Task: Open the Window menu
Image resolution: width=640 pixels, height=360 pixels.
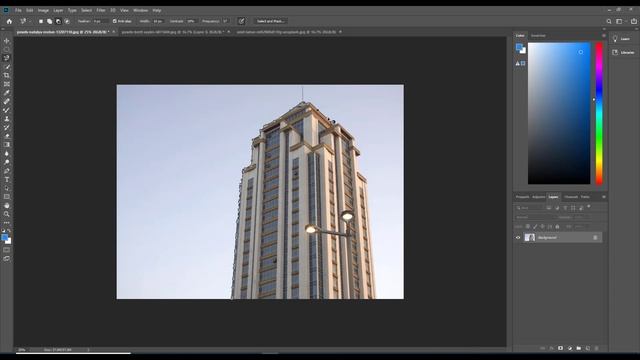Action: click(x=140, y=10)
